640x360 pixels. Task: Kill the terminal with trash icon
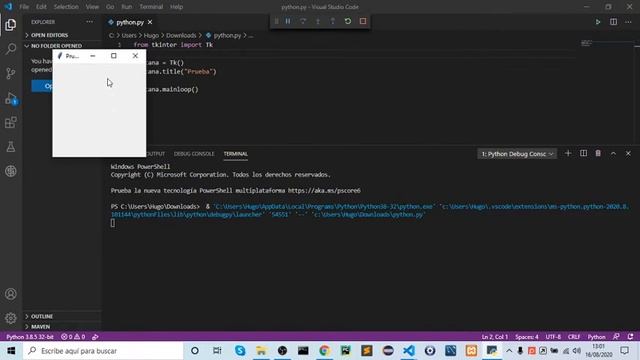598,153
